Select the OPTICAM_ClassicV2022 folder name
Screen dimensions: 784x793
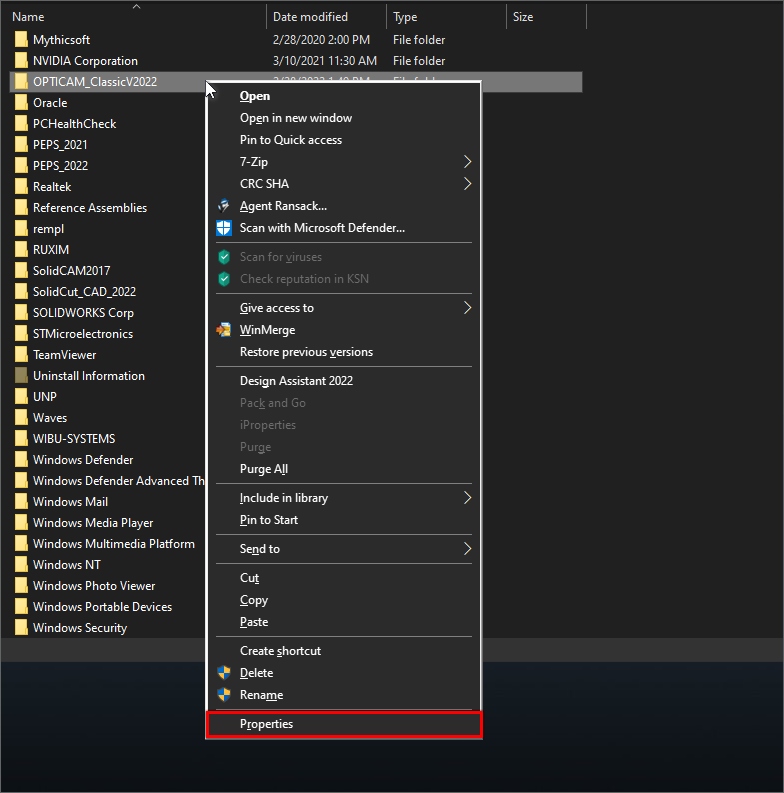(95, 82)
